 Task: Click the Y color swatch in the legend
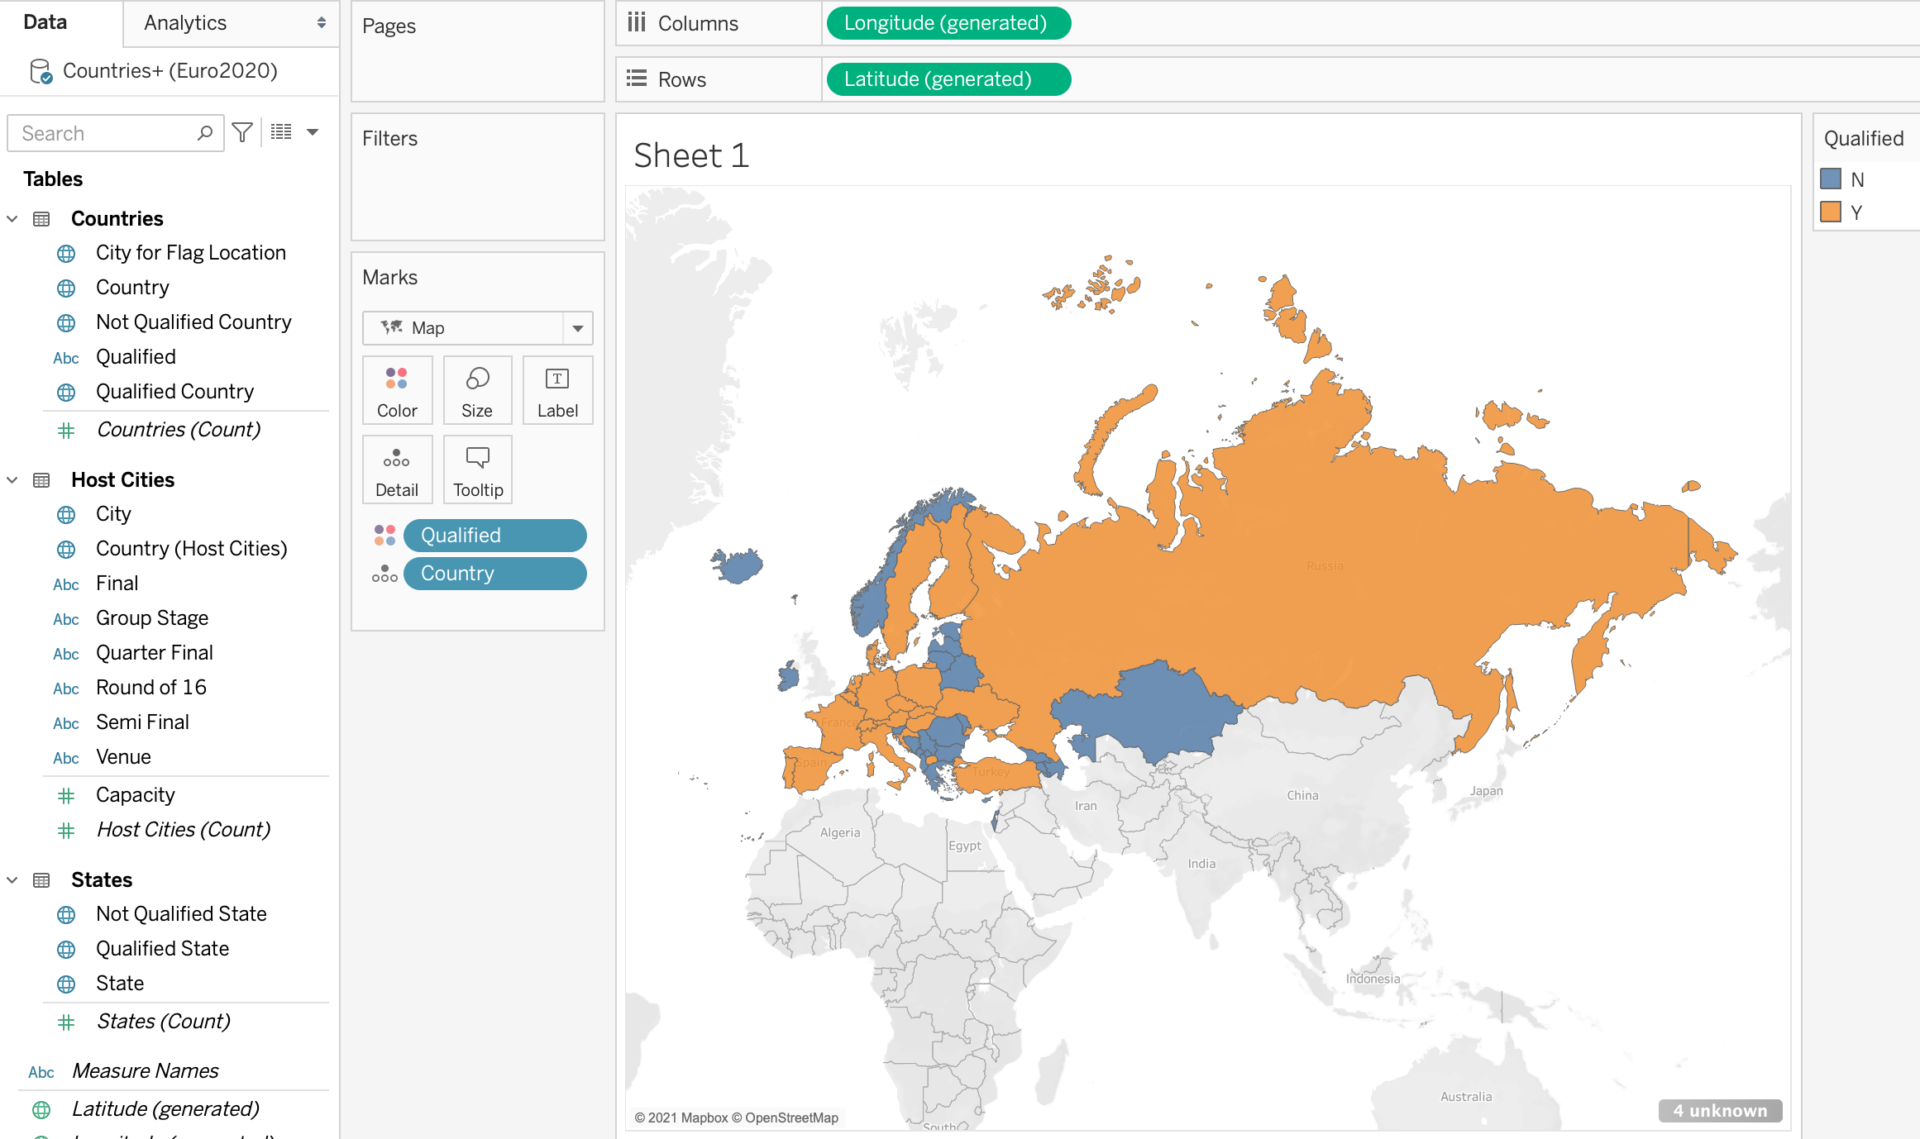1831,212
